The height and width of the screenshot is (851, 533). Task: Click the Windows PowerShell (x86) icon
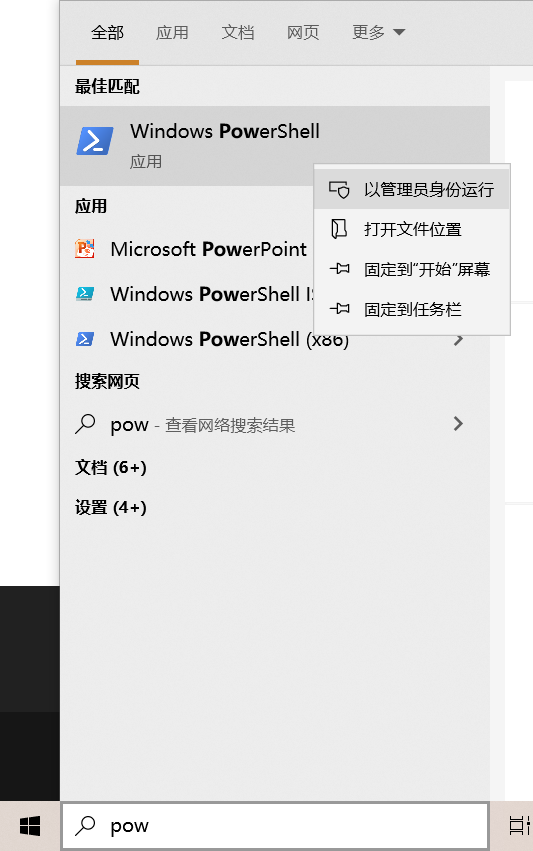coord(85,339)
